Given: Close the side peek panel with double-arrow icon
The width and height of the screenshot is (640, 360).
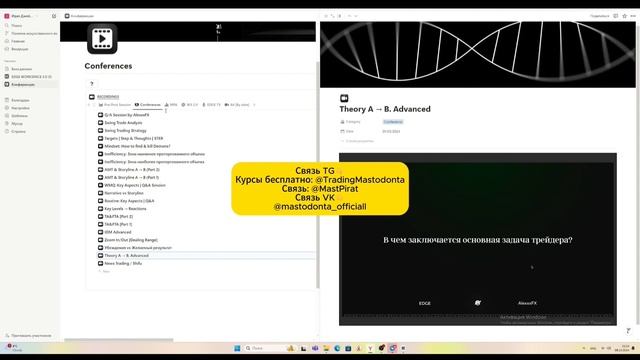Looking at the screenshot, I should coord(326,16).
